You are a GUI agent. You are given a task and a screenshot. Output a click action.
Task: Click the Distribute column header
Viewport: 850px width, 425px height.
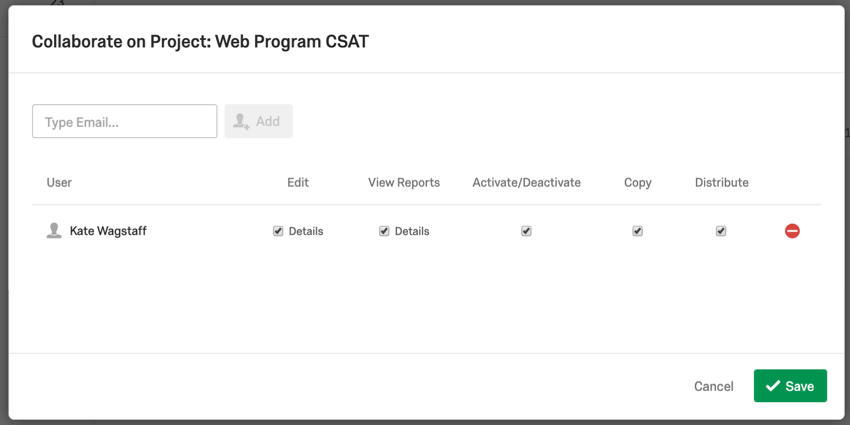point(722,183)
